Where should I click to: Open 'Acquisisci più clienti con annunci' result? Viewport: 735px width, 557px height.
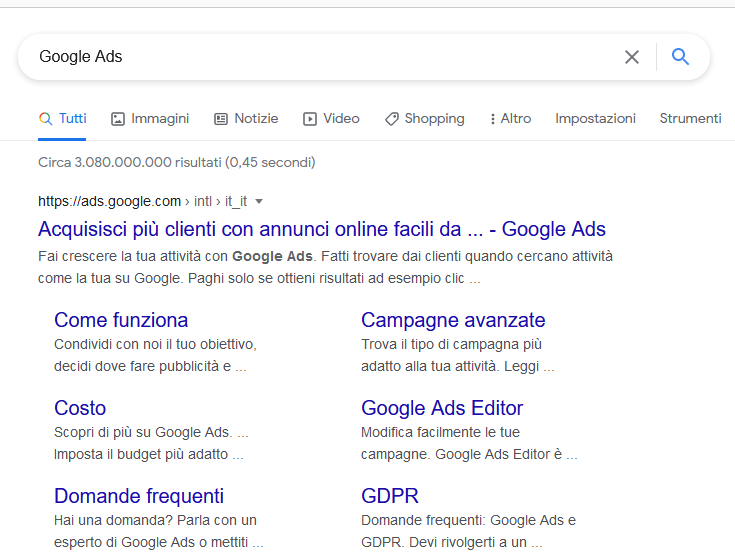[322, 229]
